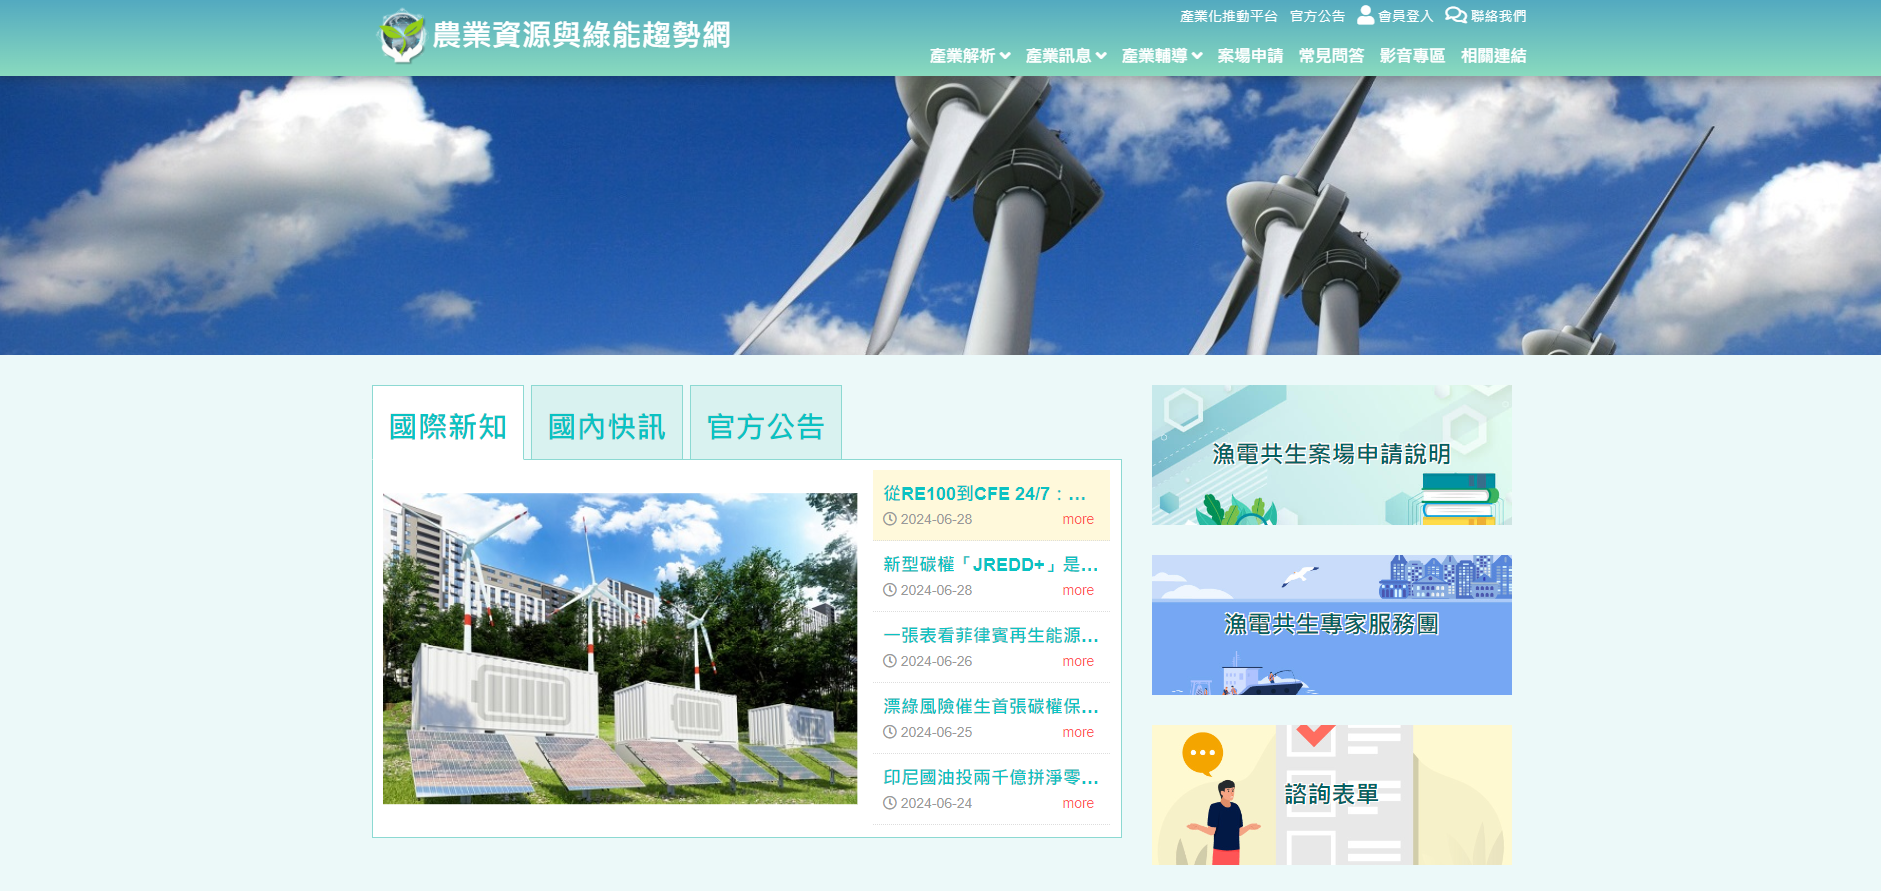Switch to the 官方公告 tab
Viewport: 1881px width, 891px height.
tap(765, 426)
